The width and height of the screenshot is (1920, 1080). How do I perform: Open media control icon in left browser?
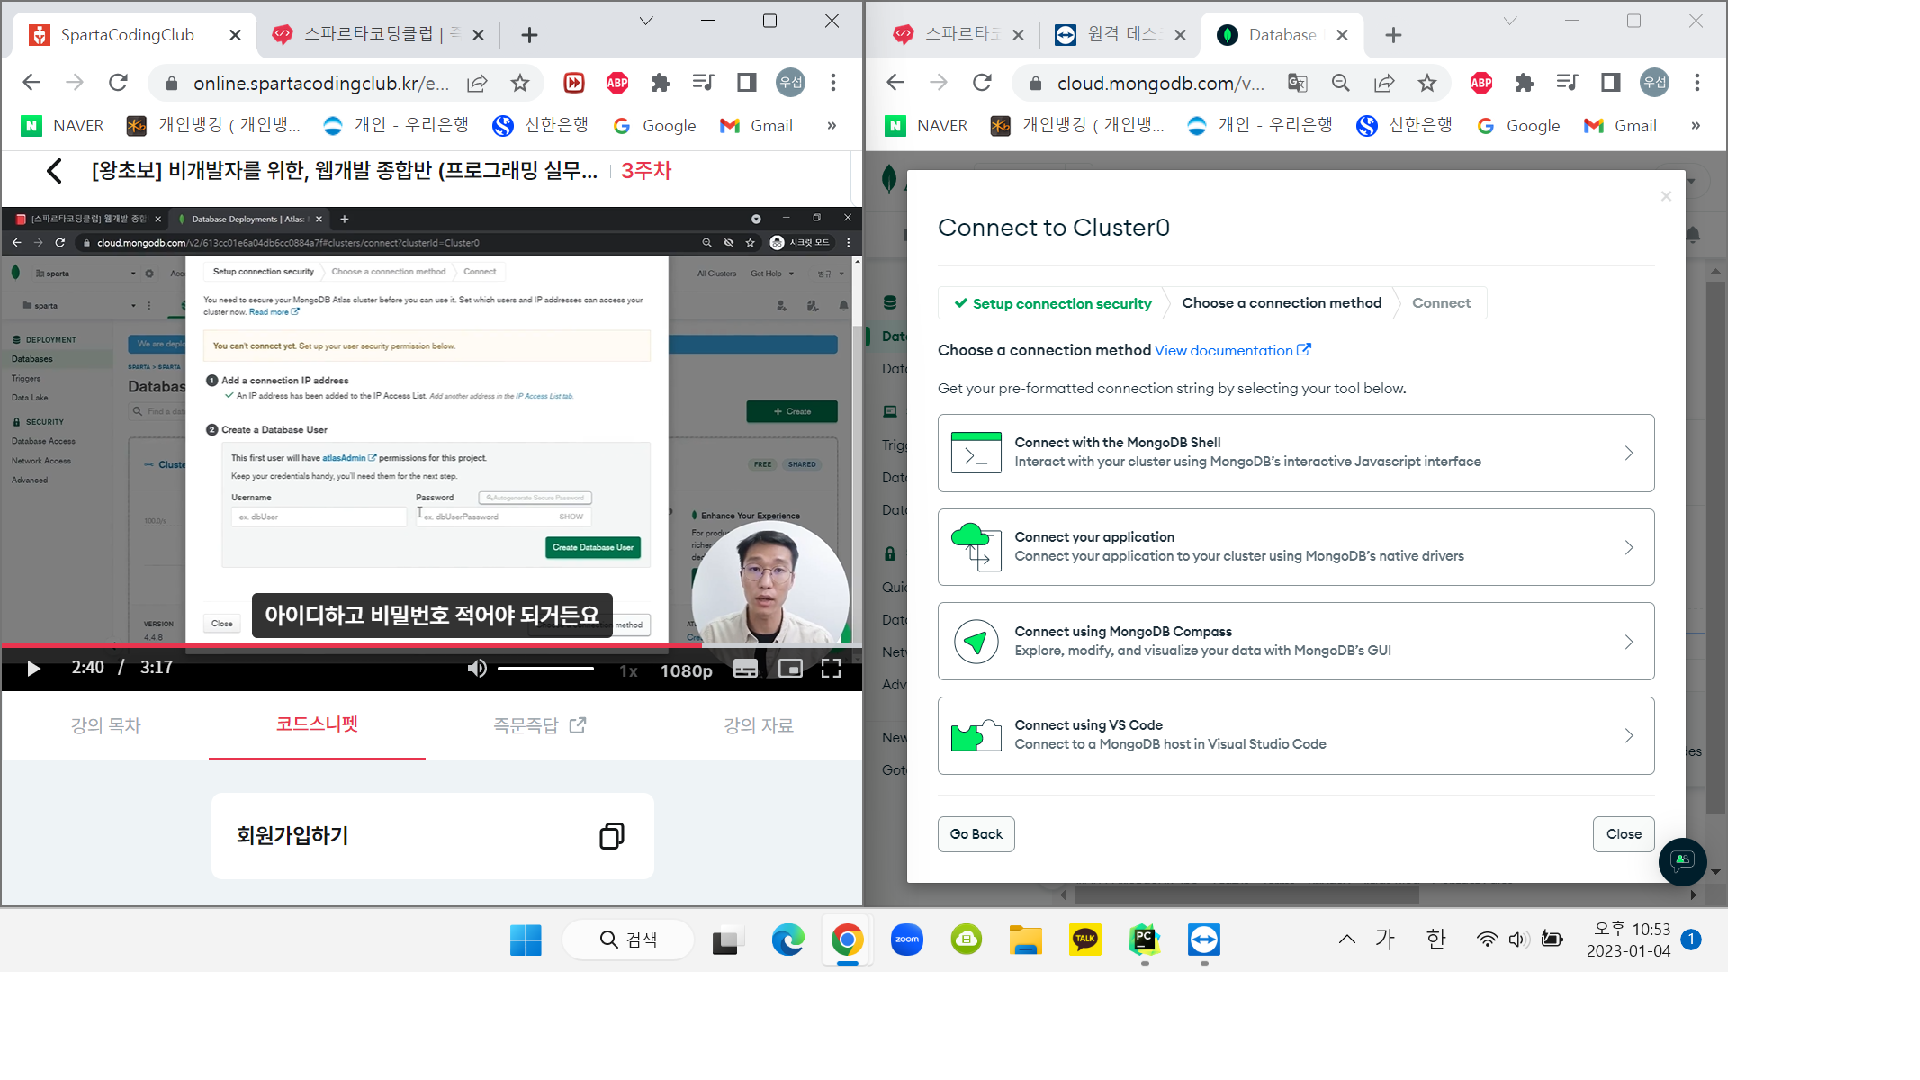tap(704, 83)
